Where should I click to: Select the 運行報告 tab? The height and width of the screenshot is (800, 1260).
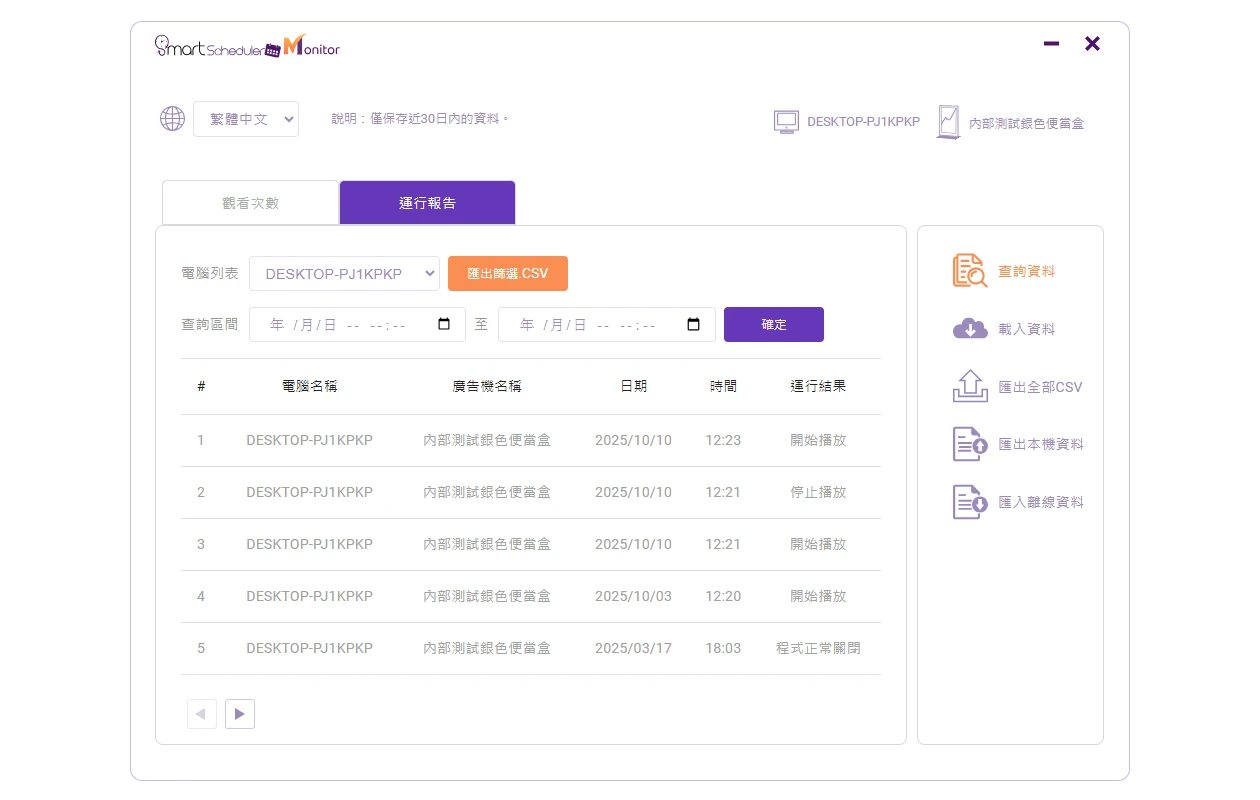[x=427, y=203]
